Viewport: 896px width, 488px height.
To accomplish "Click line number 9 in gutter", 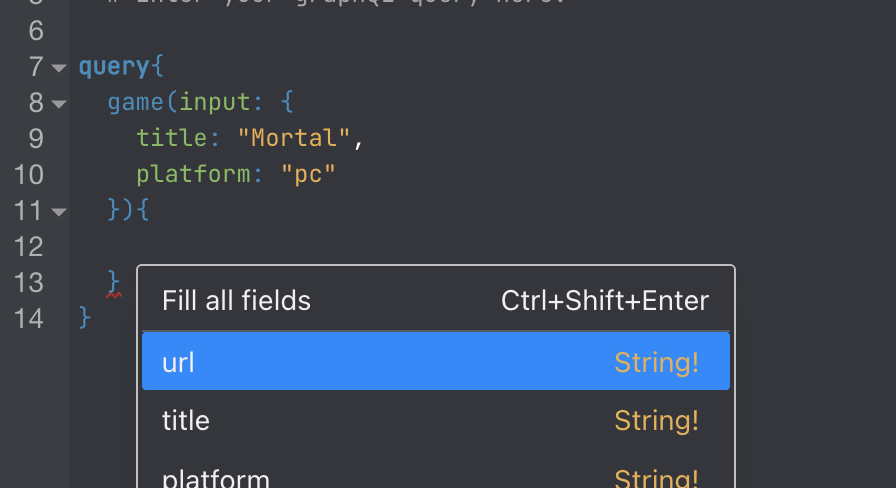I will [36, 139].
